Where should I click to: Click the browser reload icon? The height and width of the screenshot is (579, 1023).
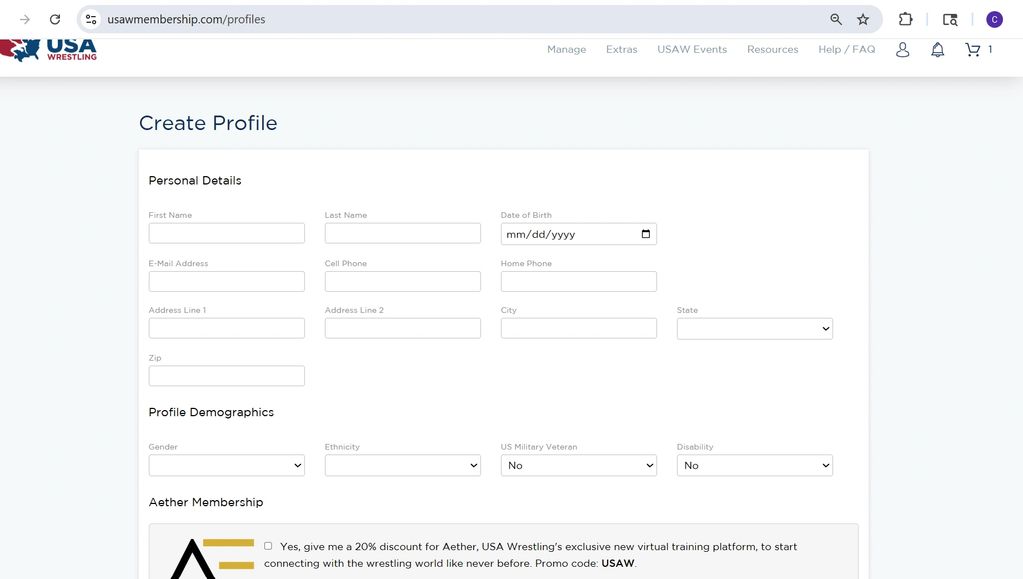[55, 19]
